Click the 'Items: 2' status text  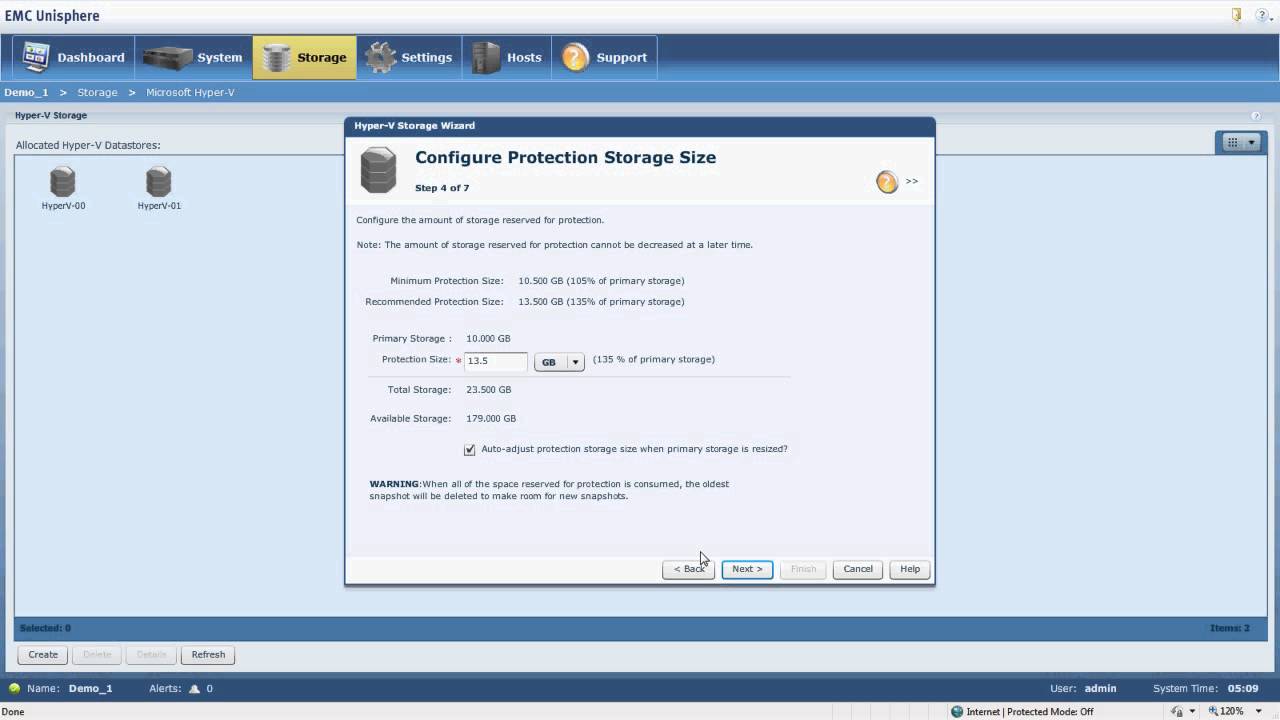pyautogui.click(x=1230, y=628)
